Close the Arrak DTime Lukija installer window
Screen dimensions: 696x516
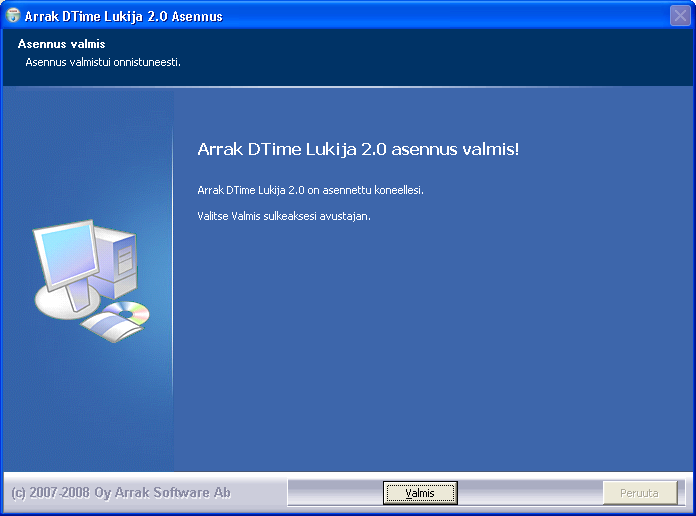tap(680, 16)
